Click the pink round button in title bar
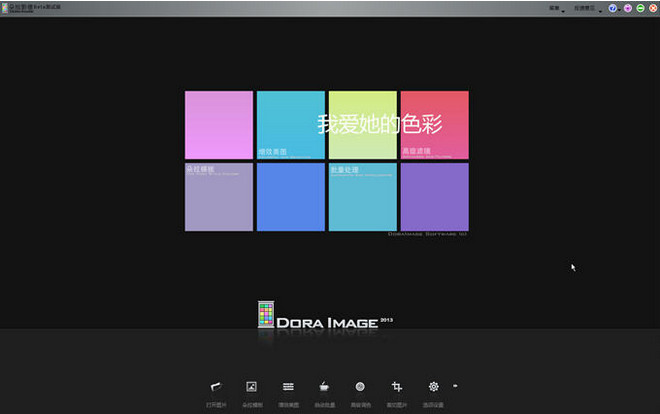 (x=626, y=8)
